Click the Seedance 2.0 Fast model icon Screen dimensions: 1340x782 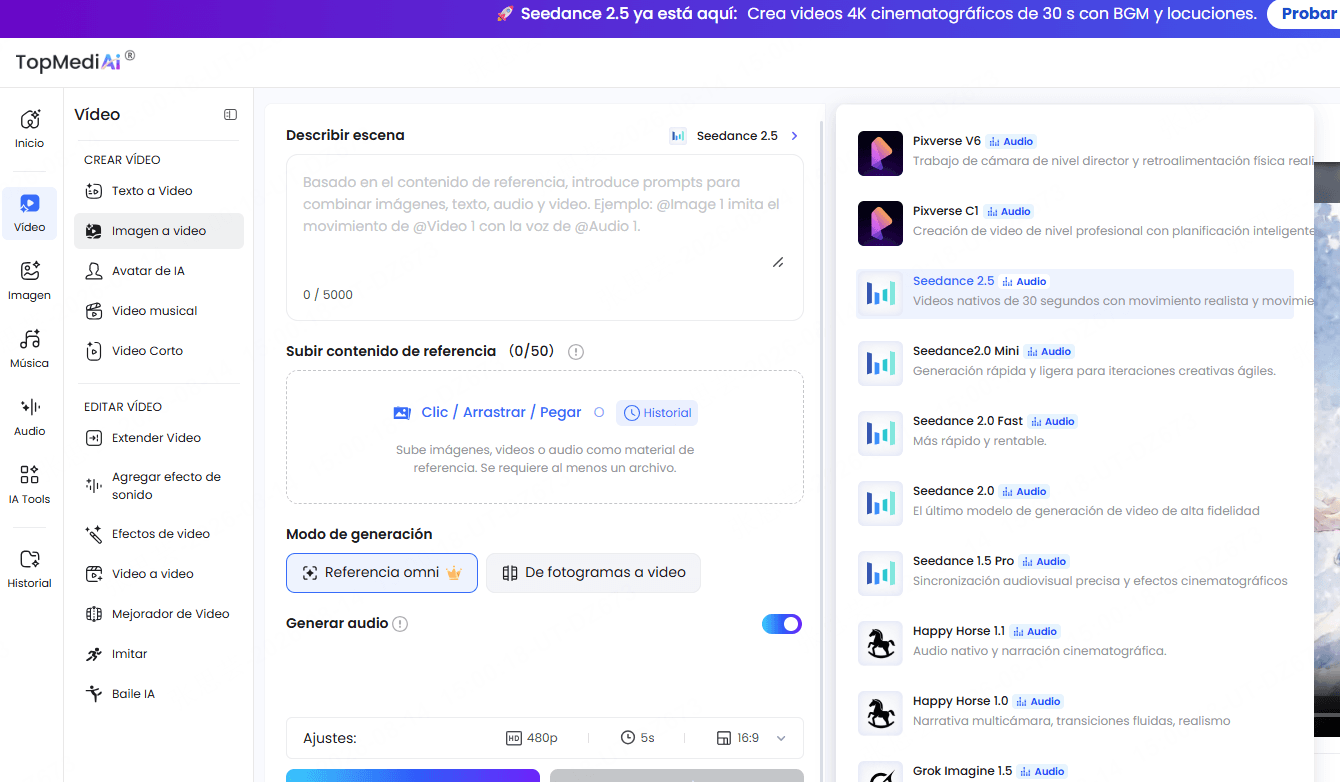point(880,433)
